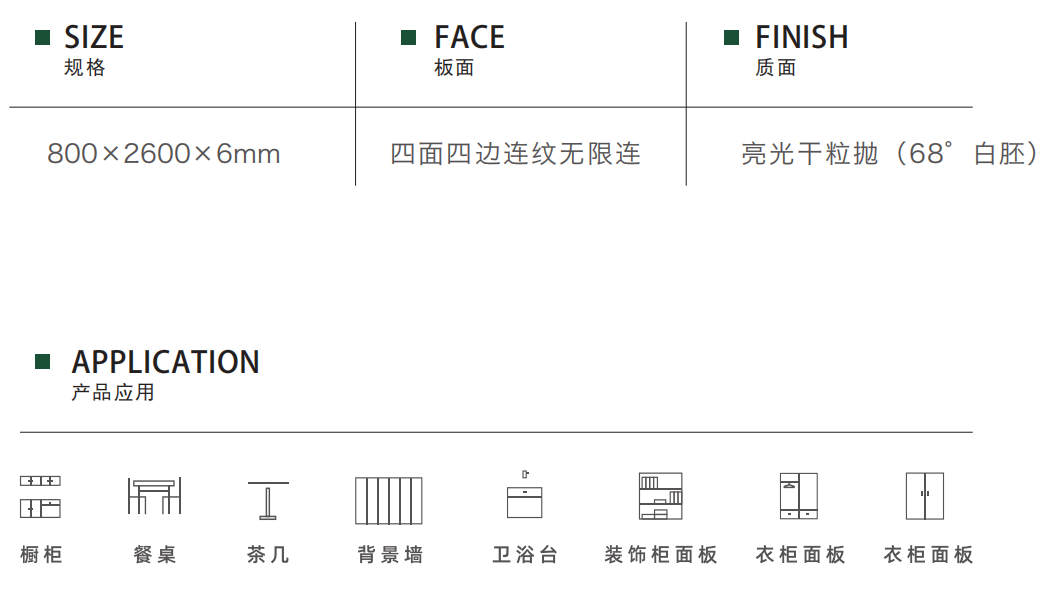Click the bathroom vanity (卫浴台) icon
This screenshot has width=1045, height=609.
pos(524,494)
